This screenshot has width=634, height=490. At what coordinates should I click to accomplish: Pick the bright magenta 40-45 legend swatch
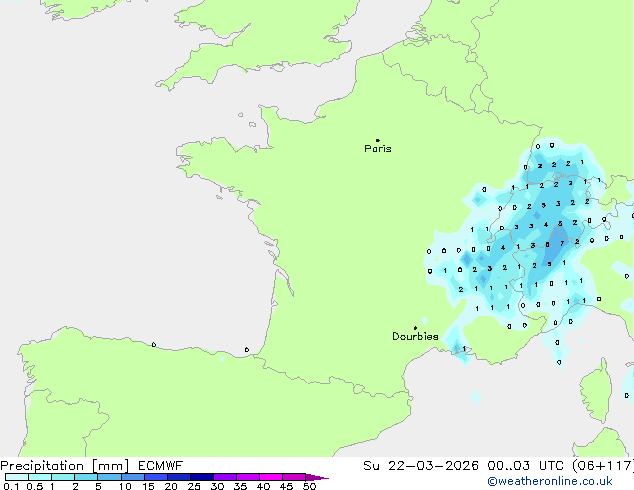point(271,477)
